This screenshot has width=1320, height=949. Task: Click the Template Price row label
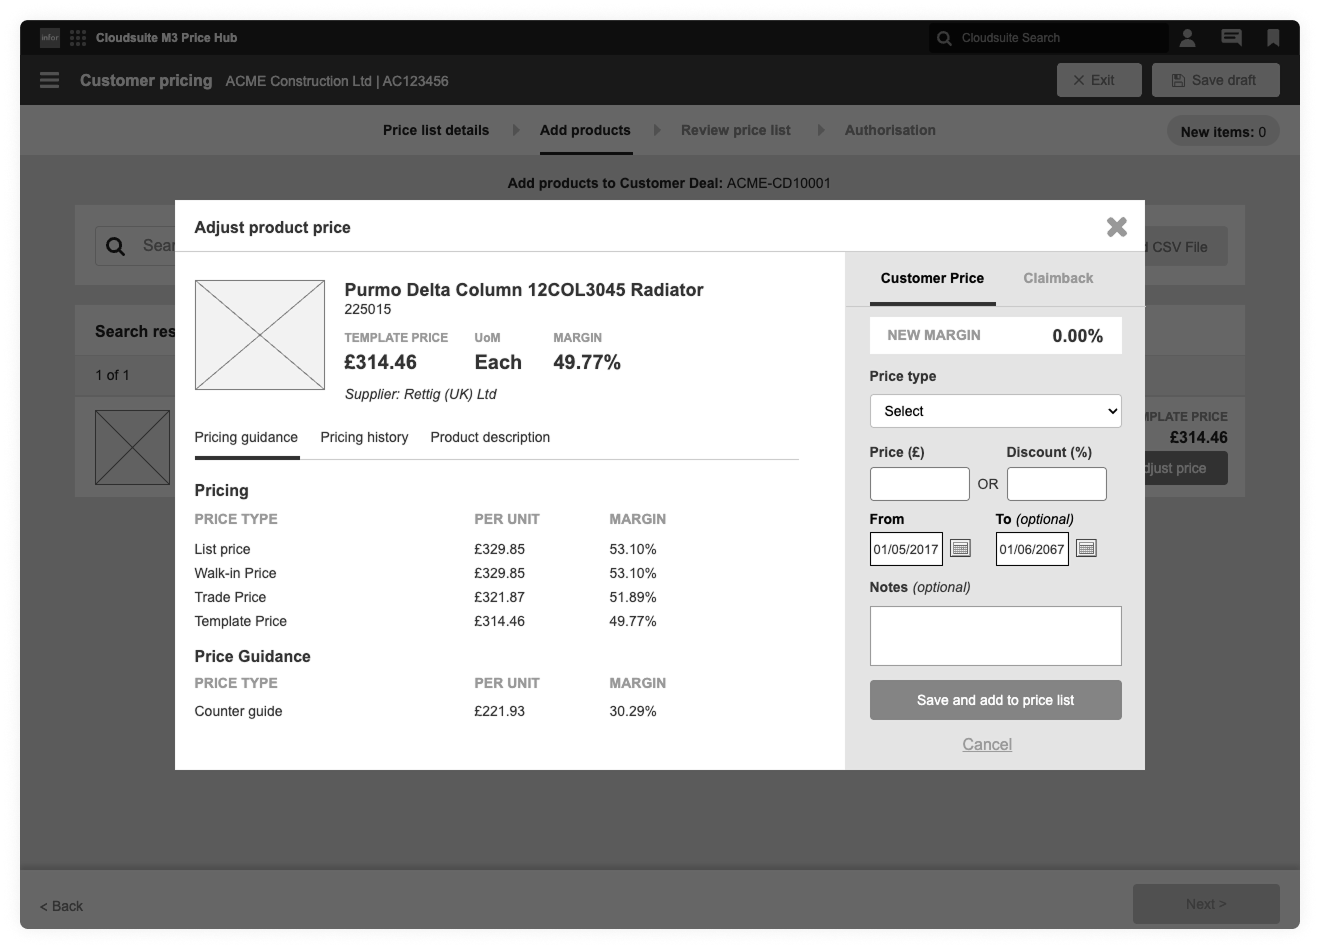[241, 621]
